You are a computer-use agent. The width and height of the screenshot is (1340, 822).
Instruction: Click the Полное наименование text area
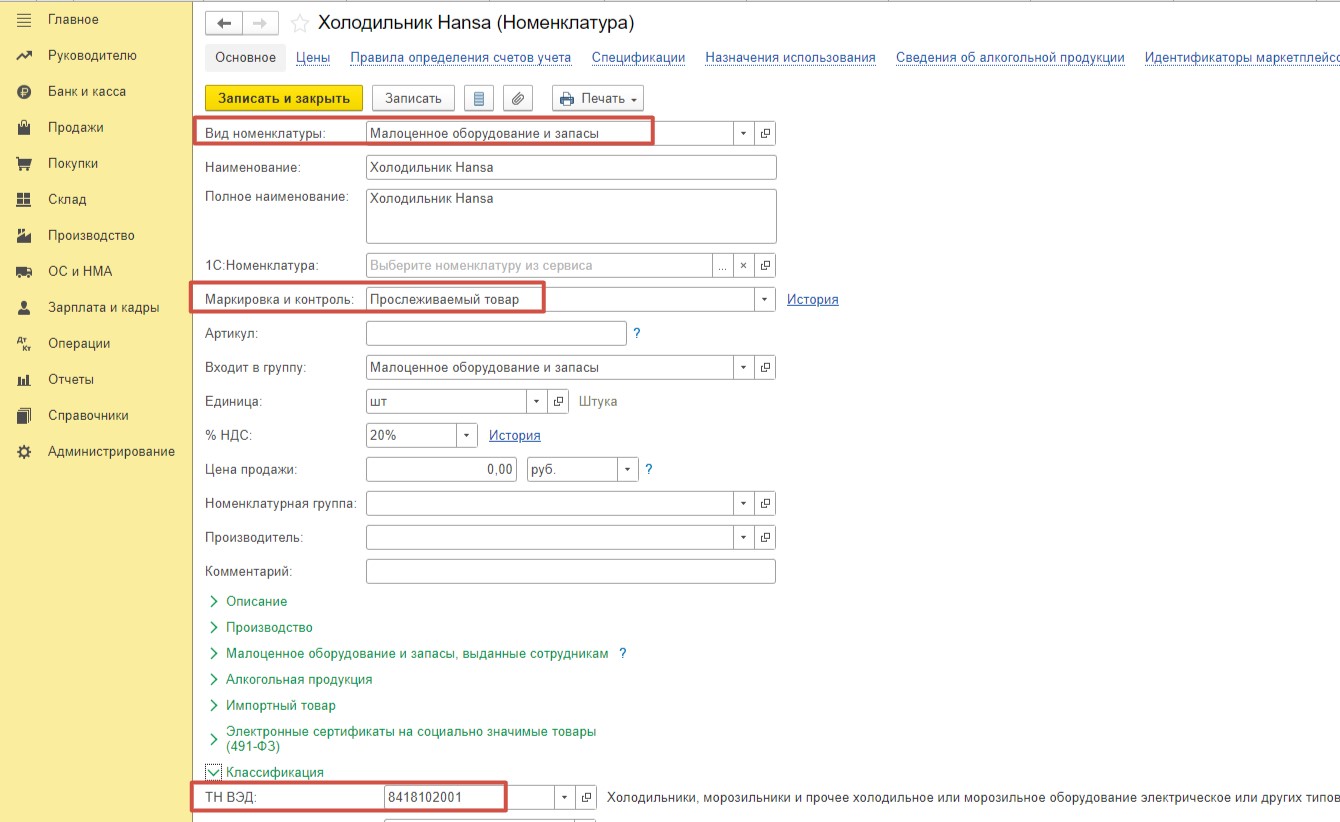(571, 216)
